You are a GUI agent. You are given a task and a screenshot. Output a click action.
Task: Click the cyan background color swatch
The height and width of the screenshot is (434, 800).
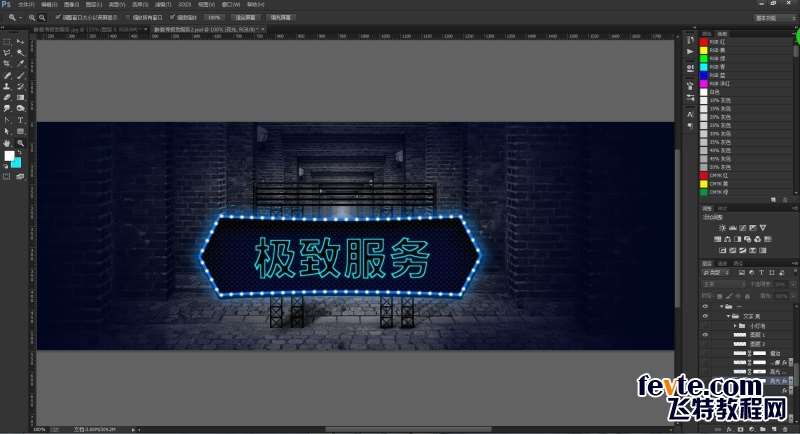(x=17, y=162)
